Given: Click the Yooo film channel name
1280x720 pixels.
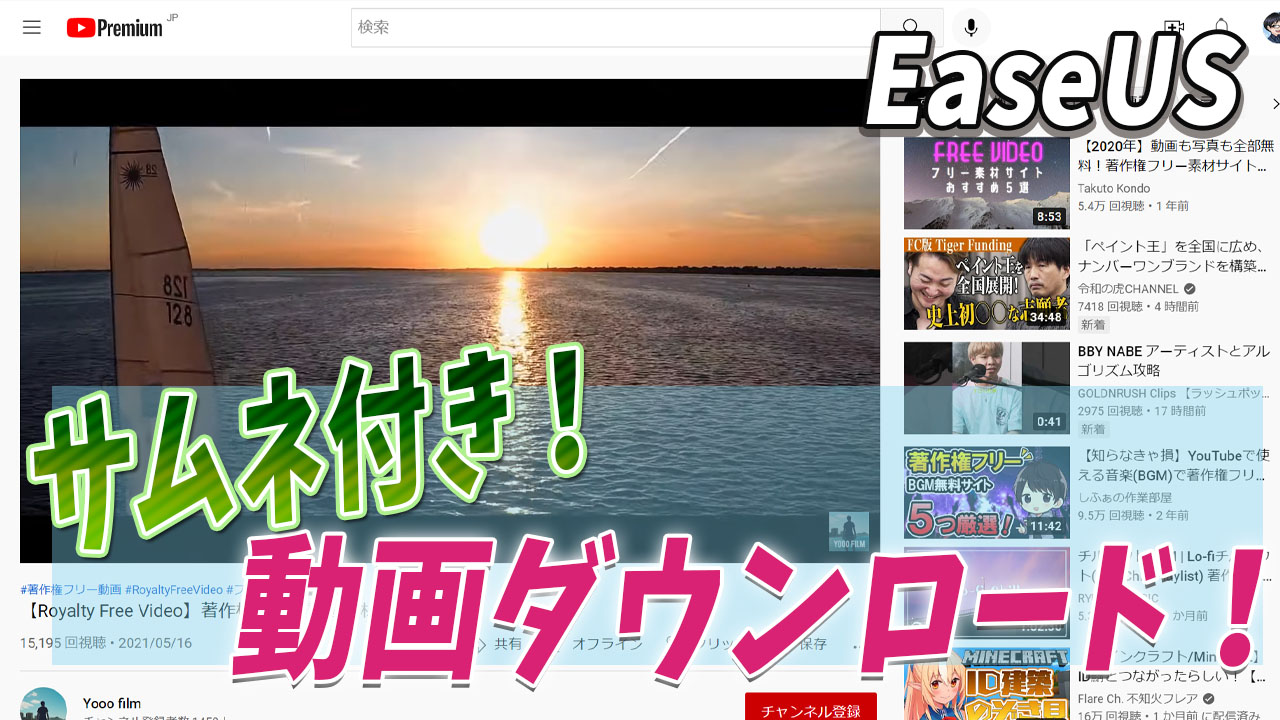Looking at the screenshot, I should pyautogui.click(x=112, y=703).
